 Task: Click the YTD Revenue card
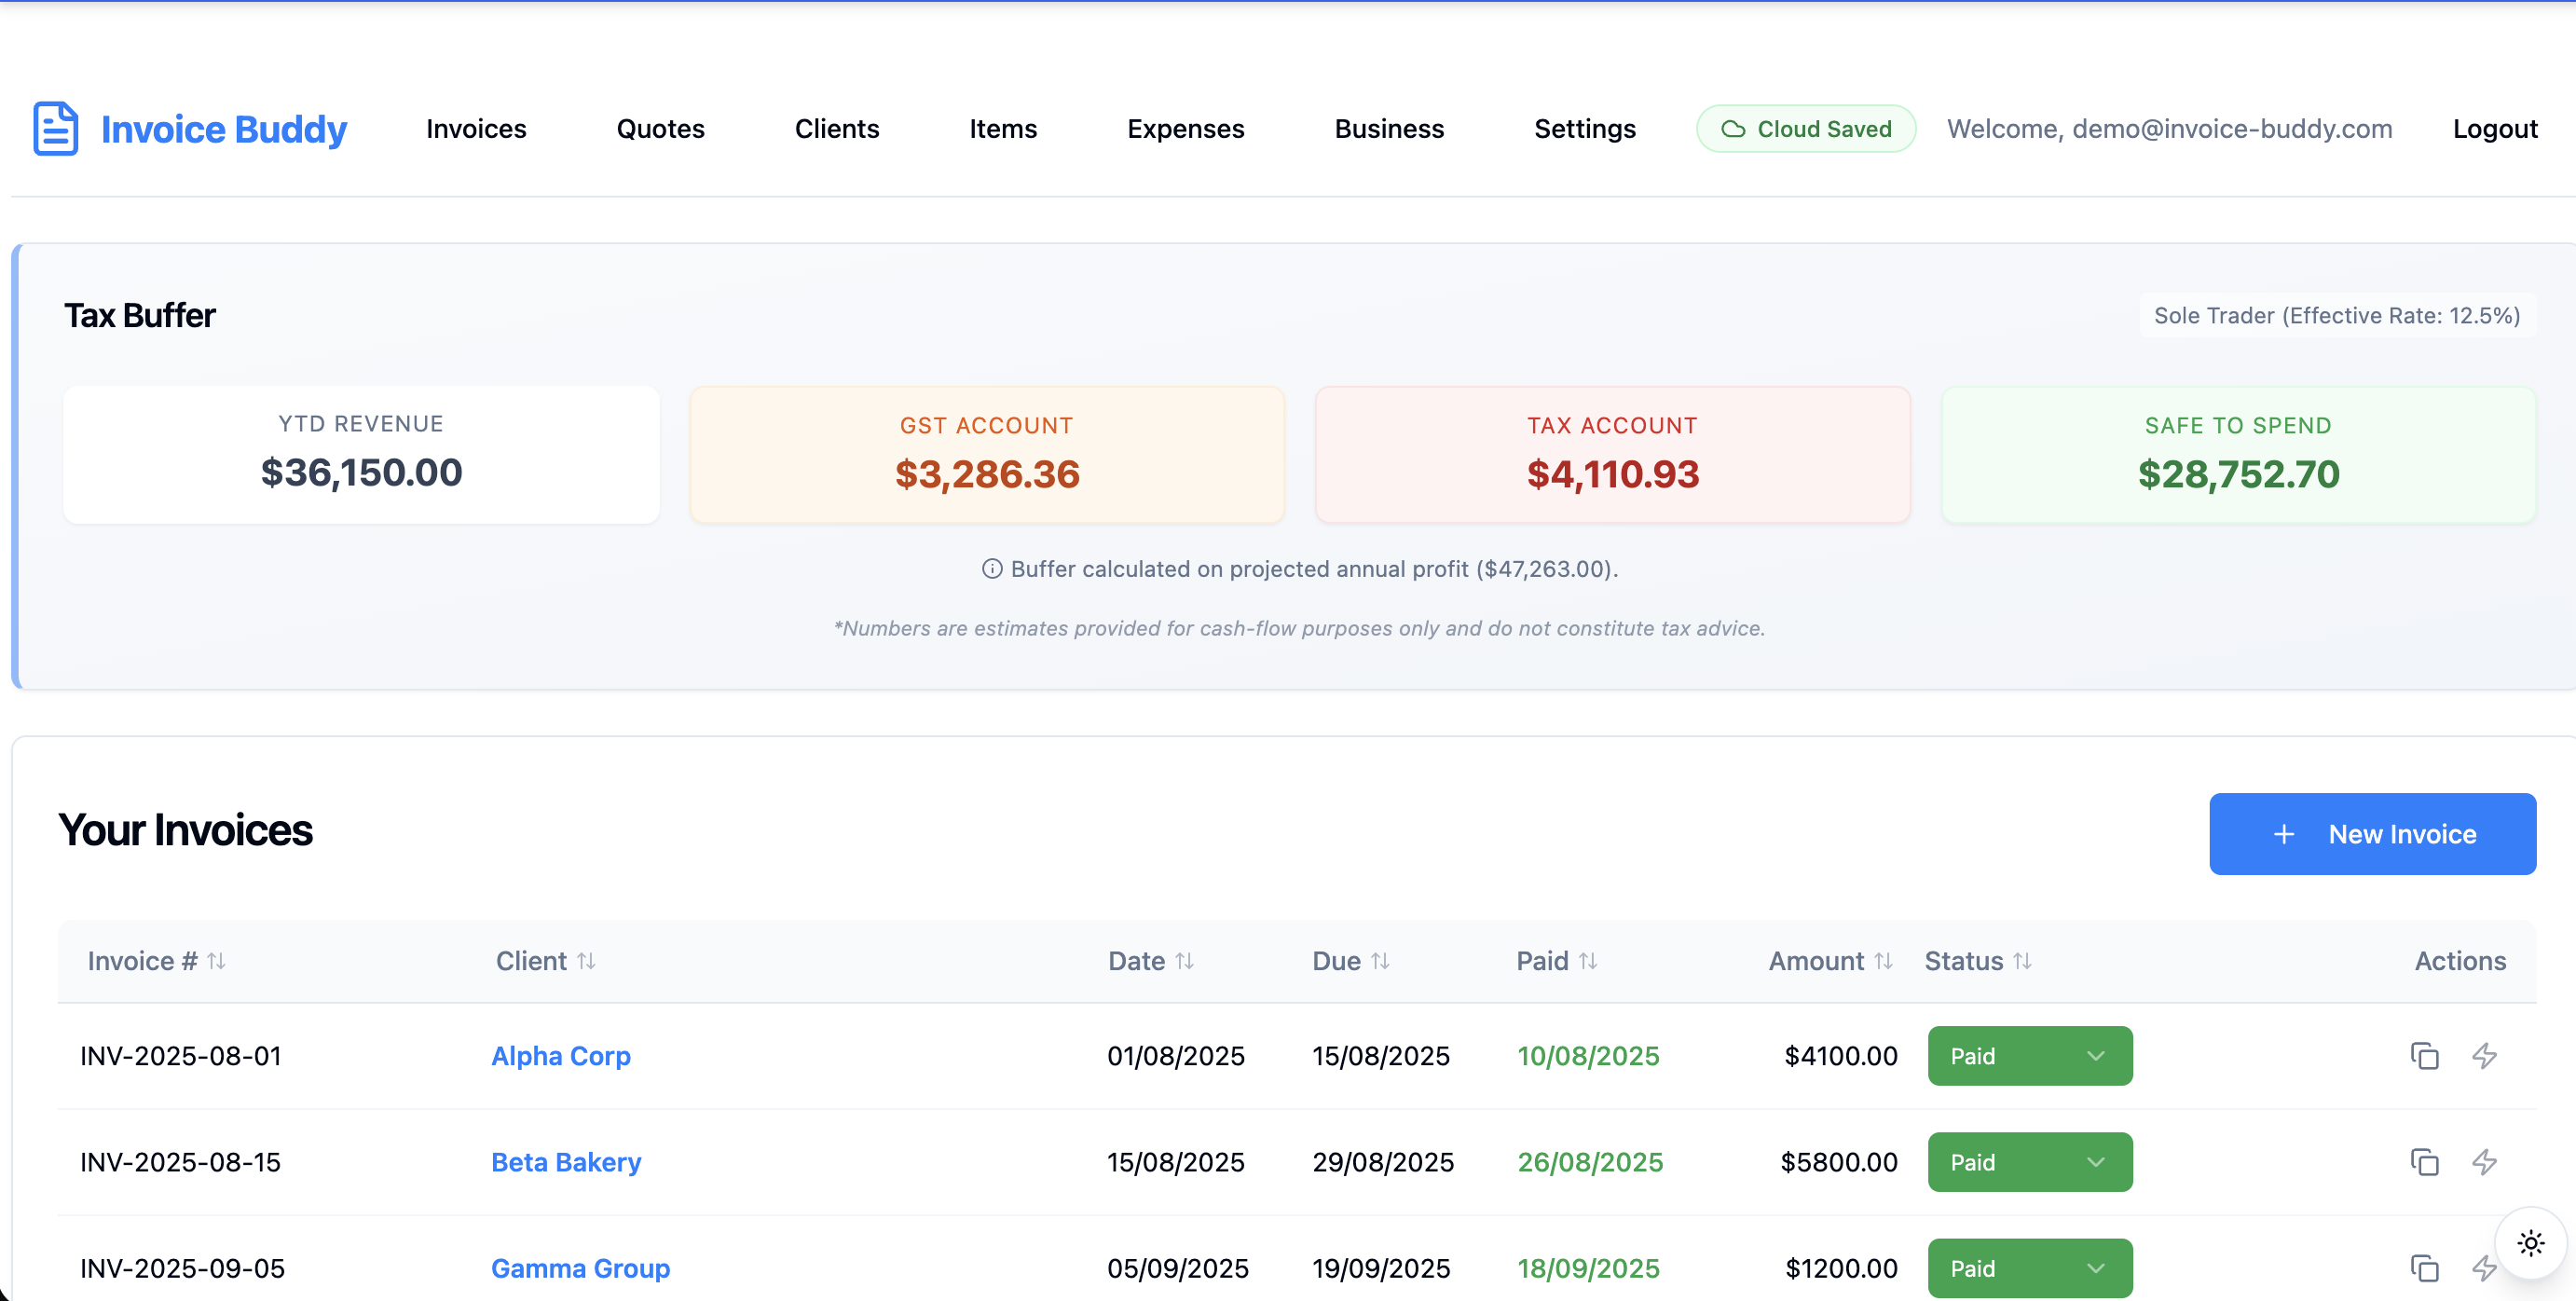(361, 454)
